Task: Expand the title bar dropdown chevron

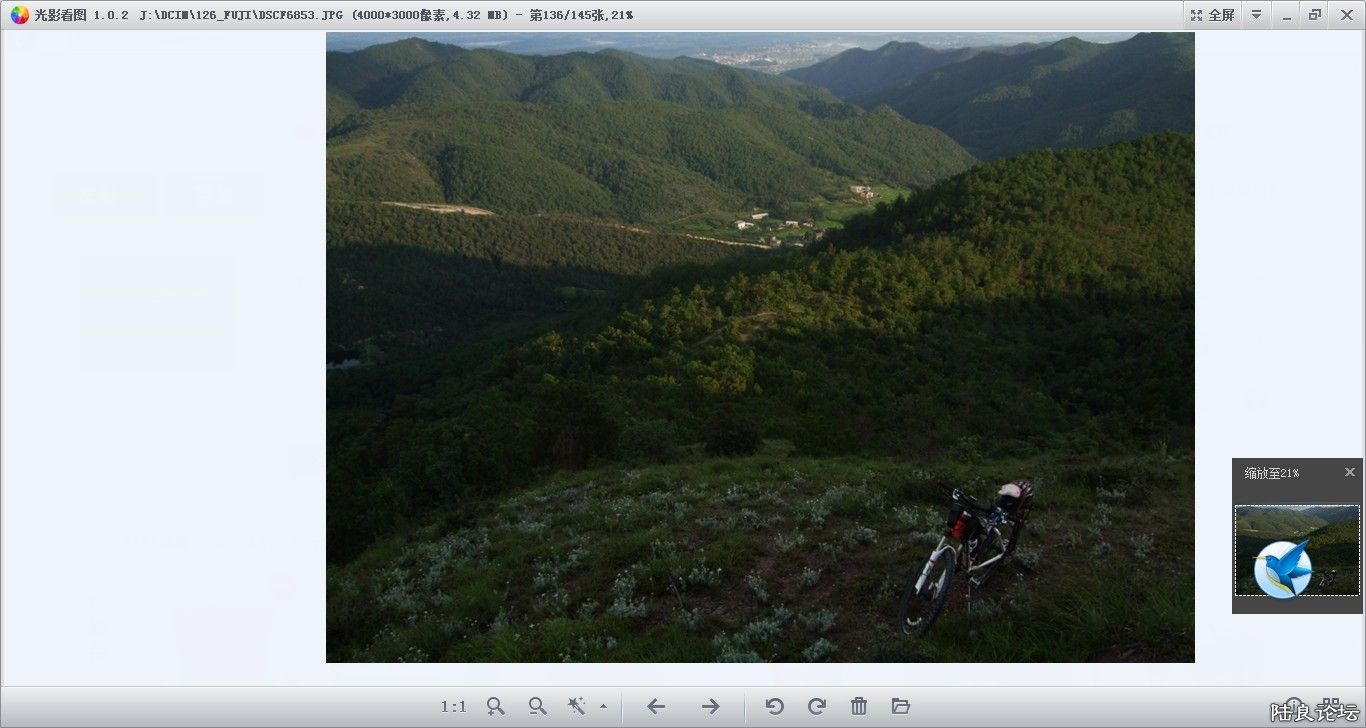Action: (x=1256, y=14)
